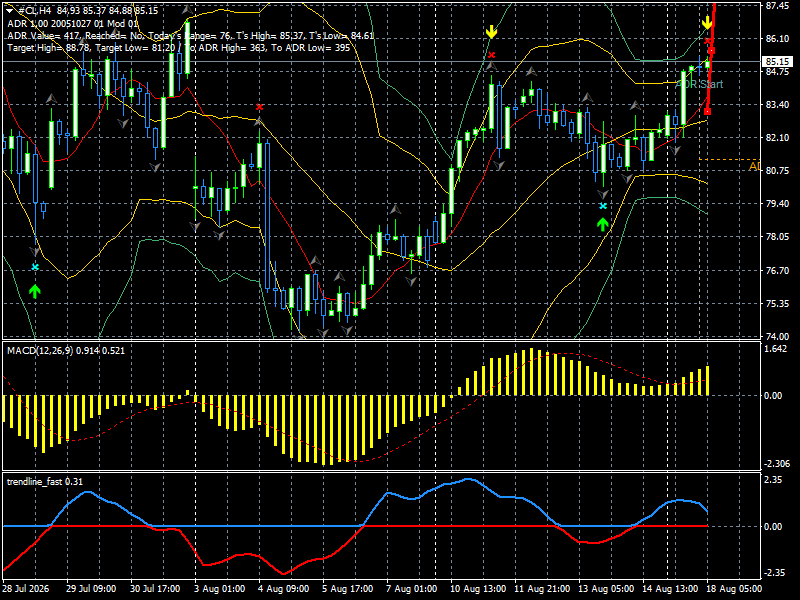The image size is (800, 600).
Task: Click the '4 Aug 09:00' time label
Action: click(284, 589)
